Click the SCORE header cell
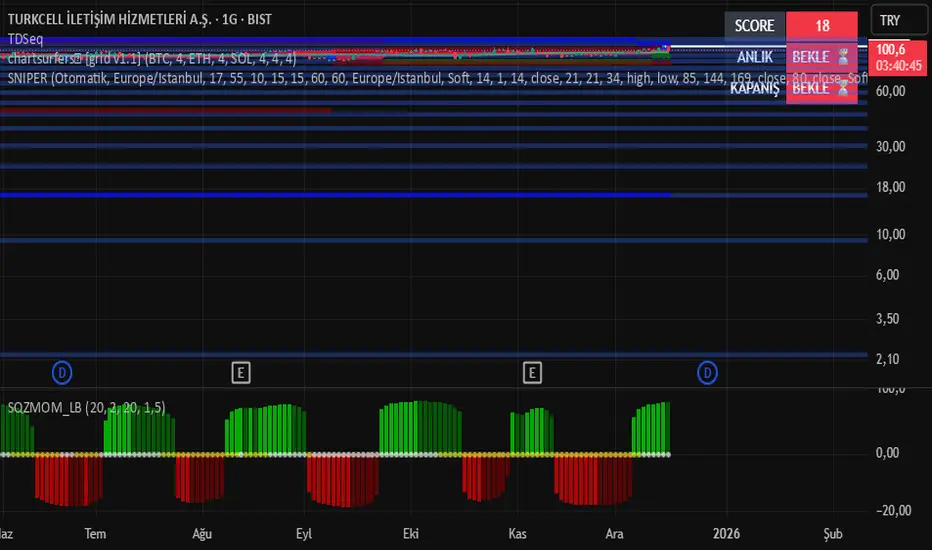This screenshot has height=550, width=932. [x=754, y=26]
